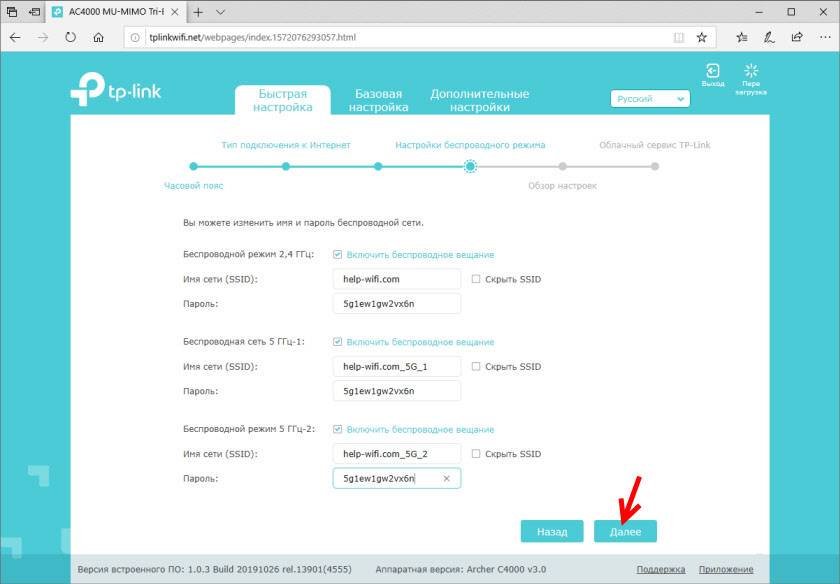This screenshot has height=584, width=840.
Task: Click the set tabs aside icon
Action: pos(34,12)
